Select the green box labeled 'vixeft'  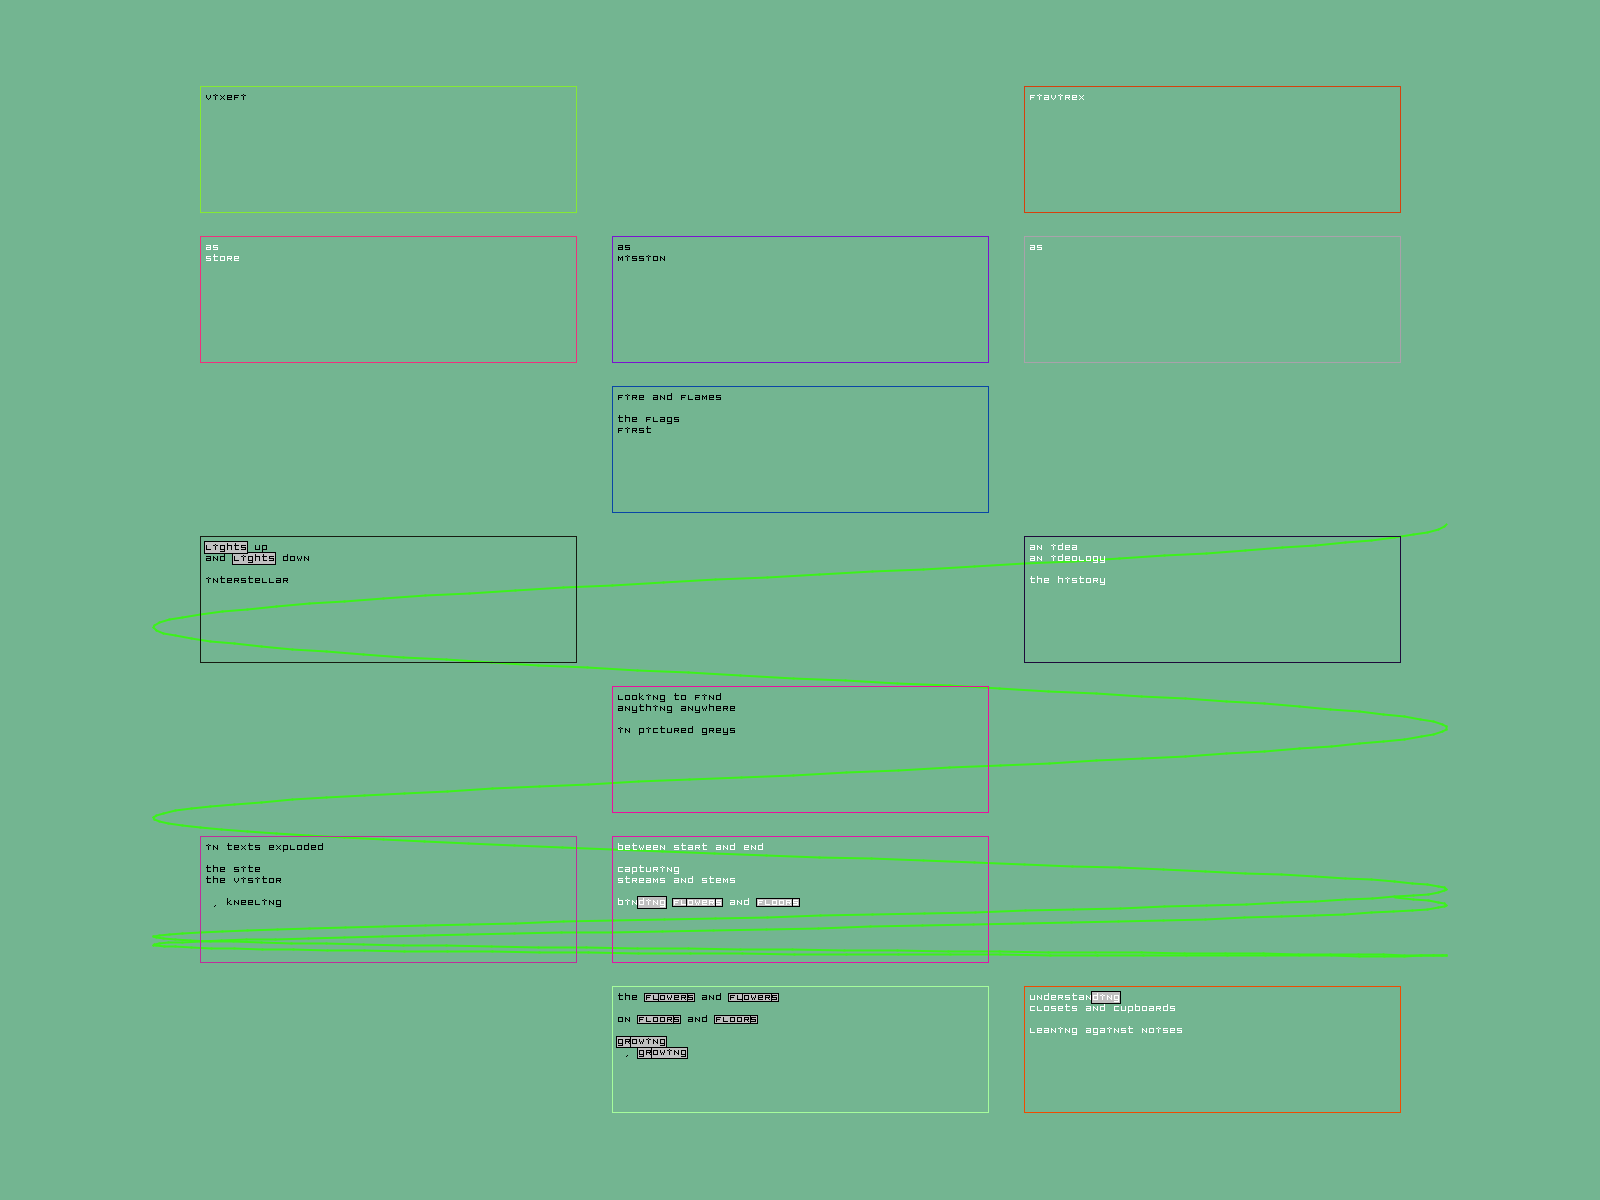[x=388, y=150]
